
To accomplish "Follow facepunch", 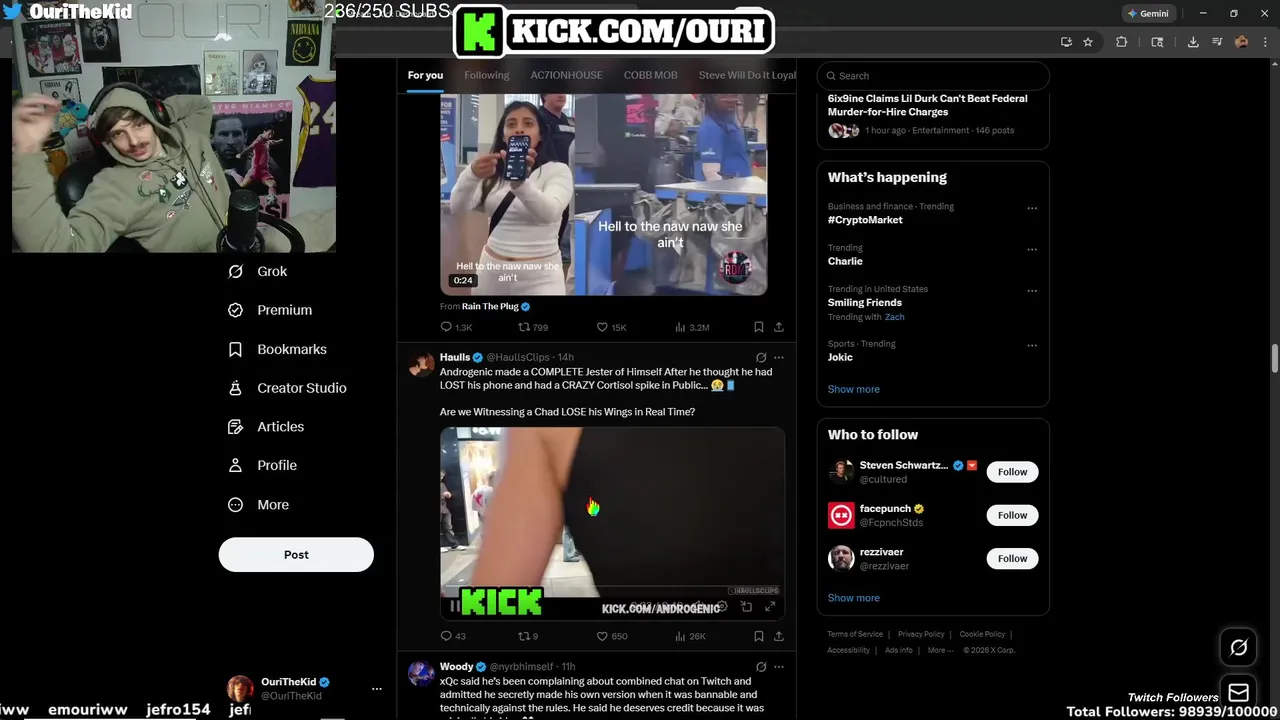I will click(1012, 515).
